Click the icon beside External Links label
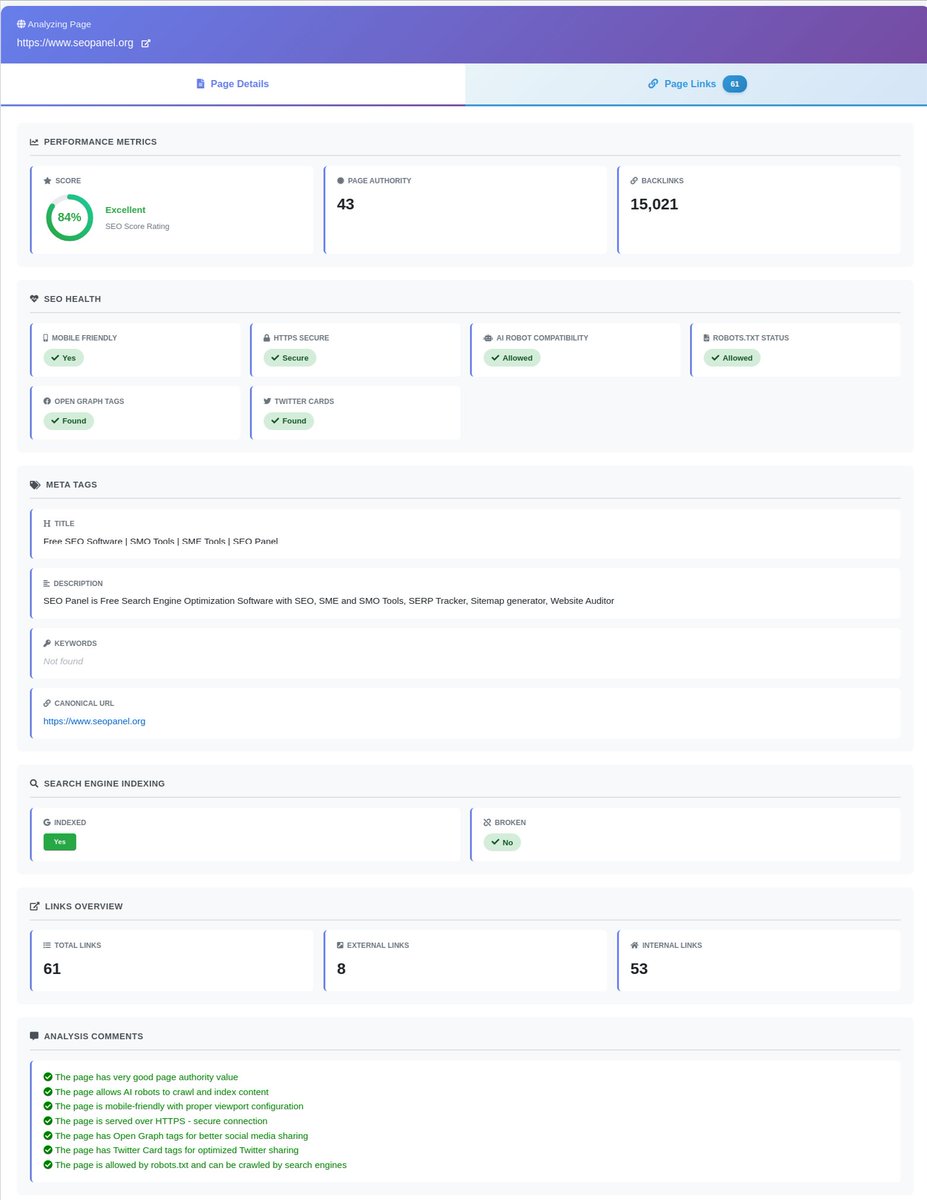The image size is (927, 1200). tap(340, 945)
